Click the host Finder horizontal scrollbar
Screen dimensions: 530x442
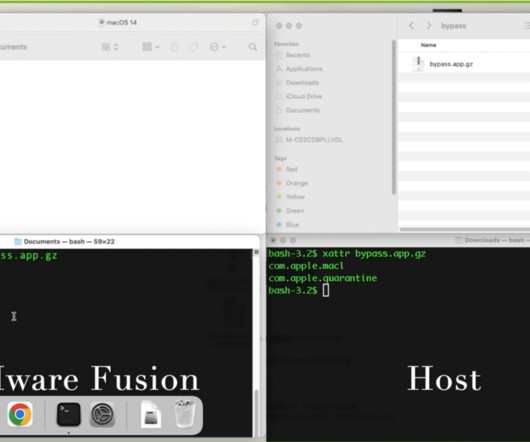point(465,229)
